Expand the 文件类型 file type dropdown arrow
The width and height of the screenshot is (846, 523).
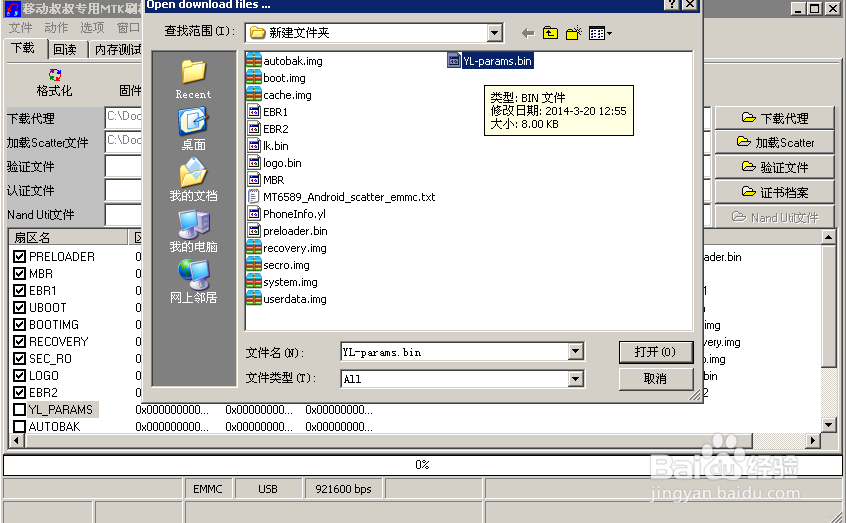(x=576, y=378)
